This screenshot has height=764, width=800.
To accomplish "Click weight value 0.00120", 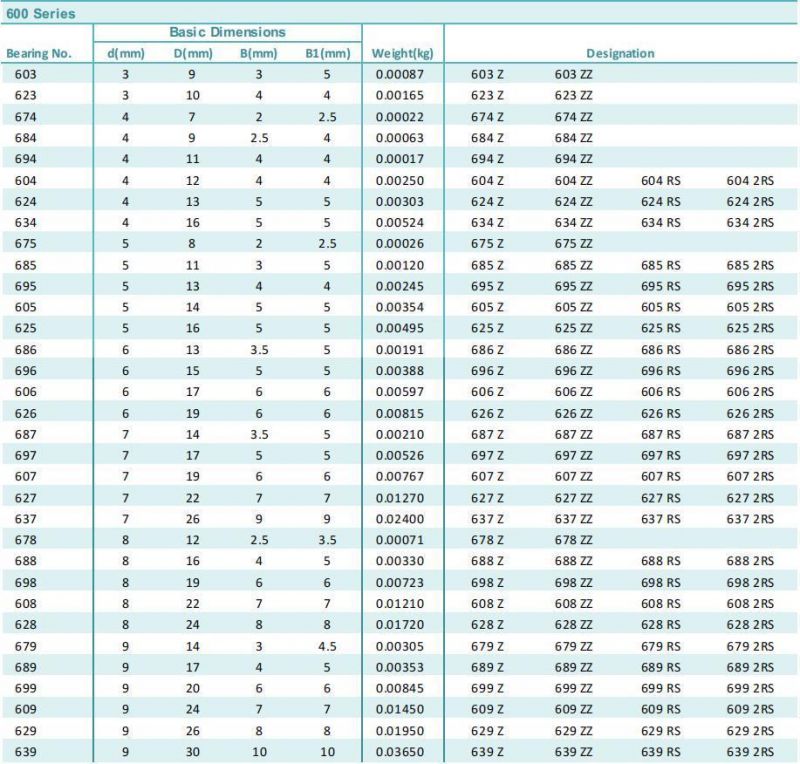I will tap(400, 265).
